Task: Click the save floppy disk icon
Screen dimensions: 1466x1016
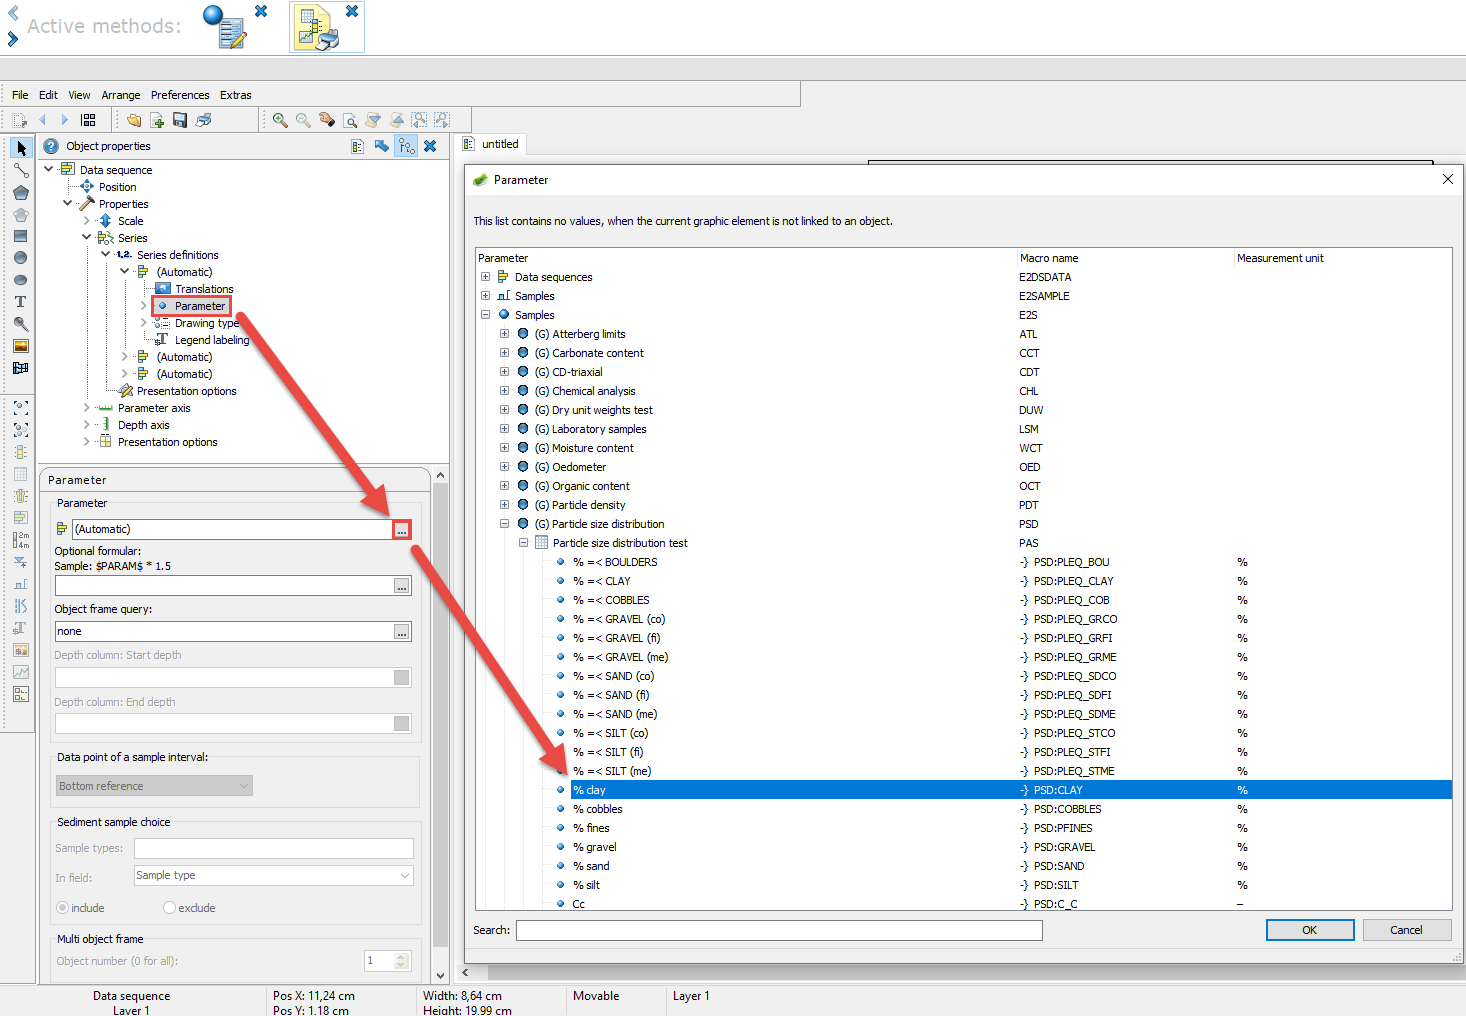Action: [x=180, y=120]
